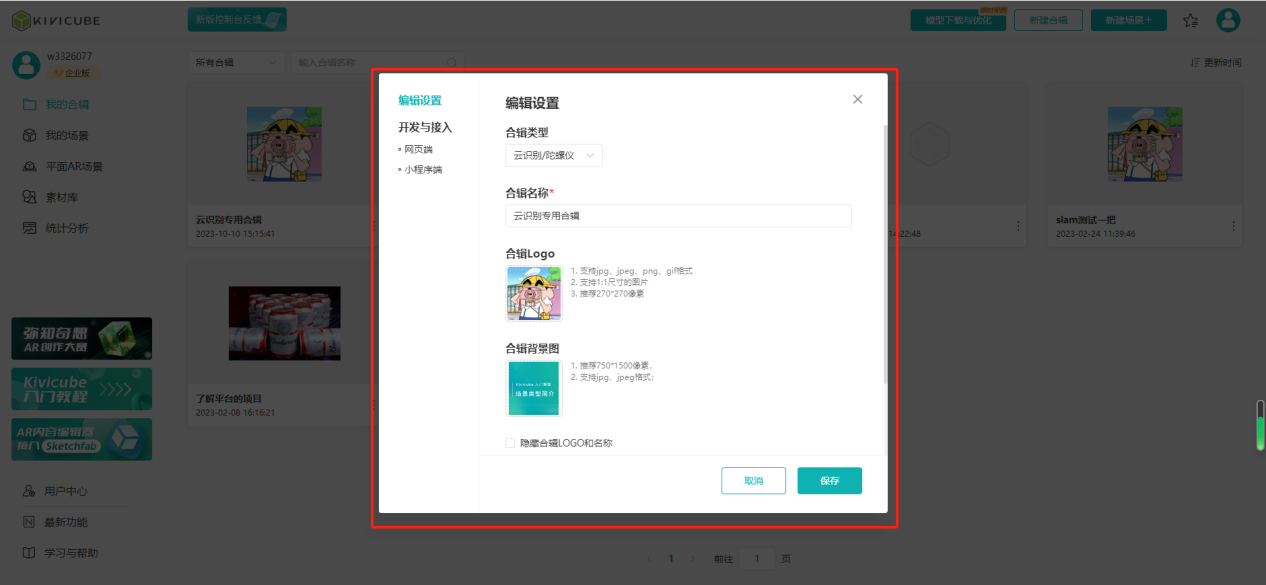Open the 所有合辑 filter dropdown

pyautogui.click(x=235, y=62)
